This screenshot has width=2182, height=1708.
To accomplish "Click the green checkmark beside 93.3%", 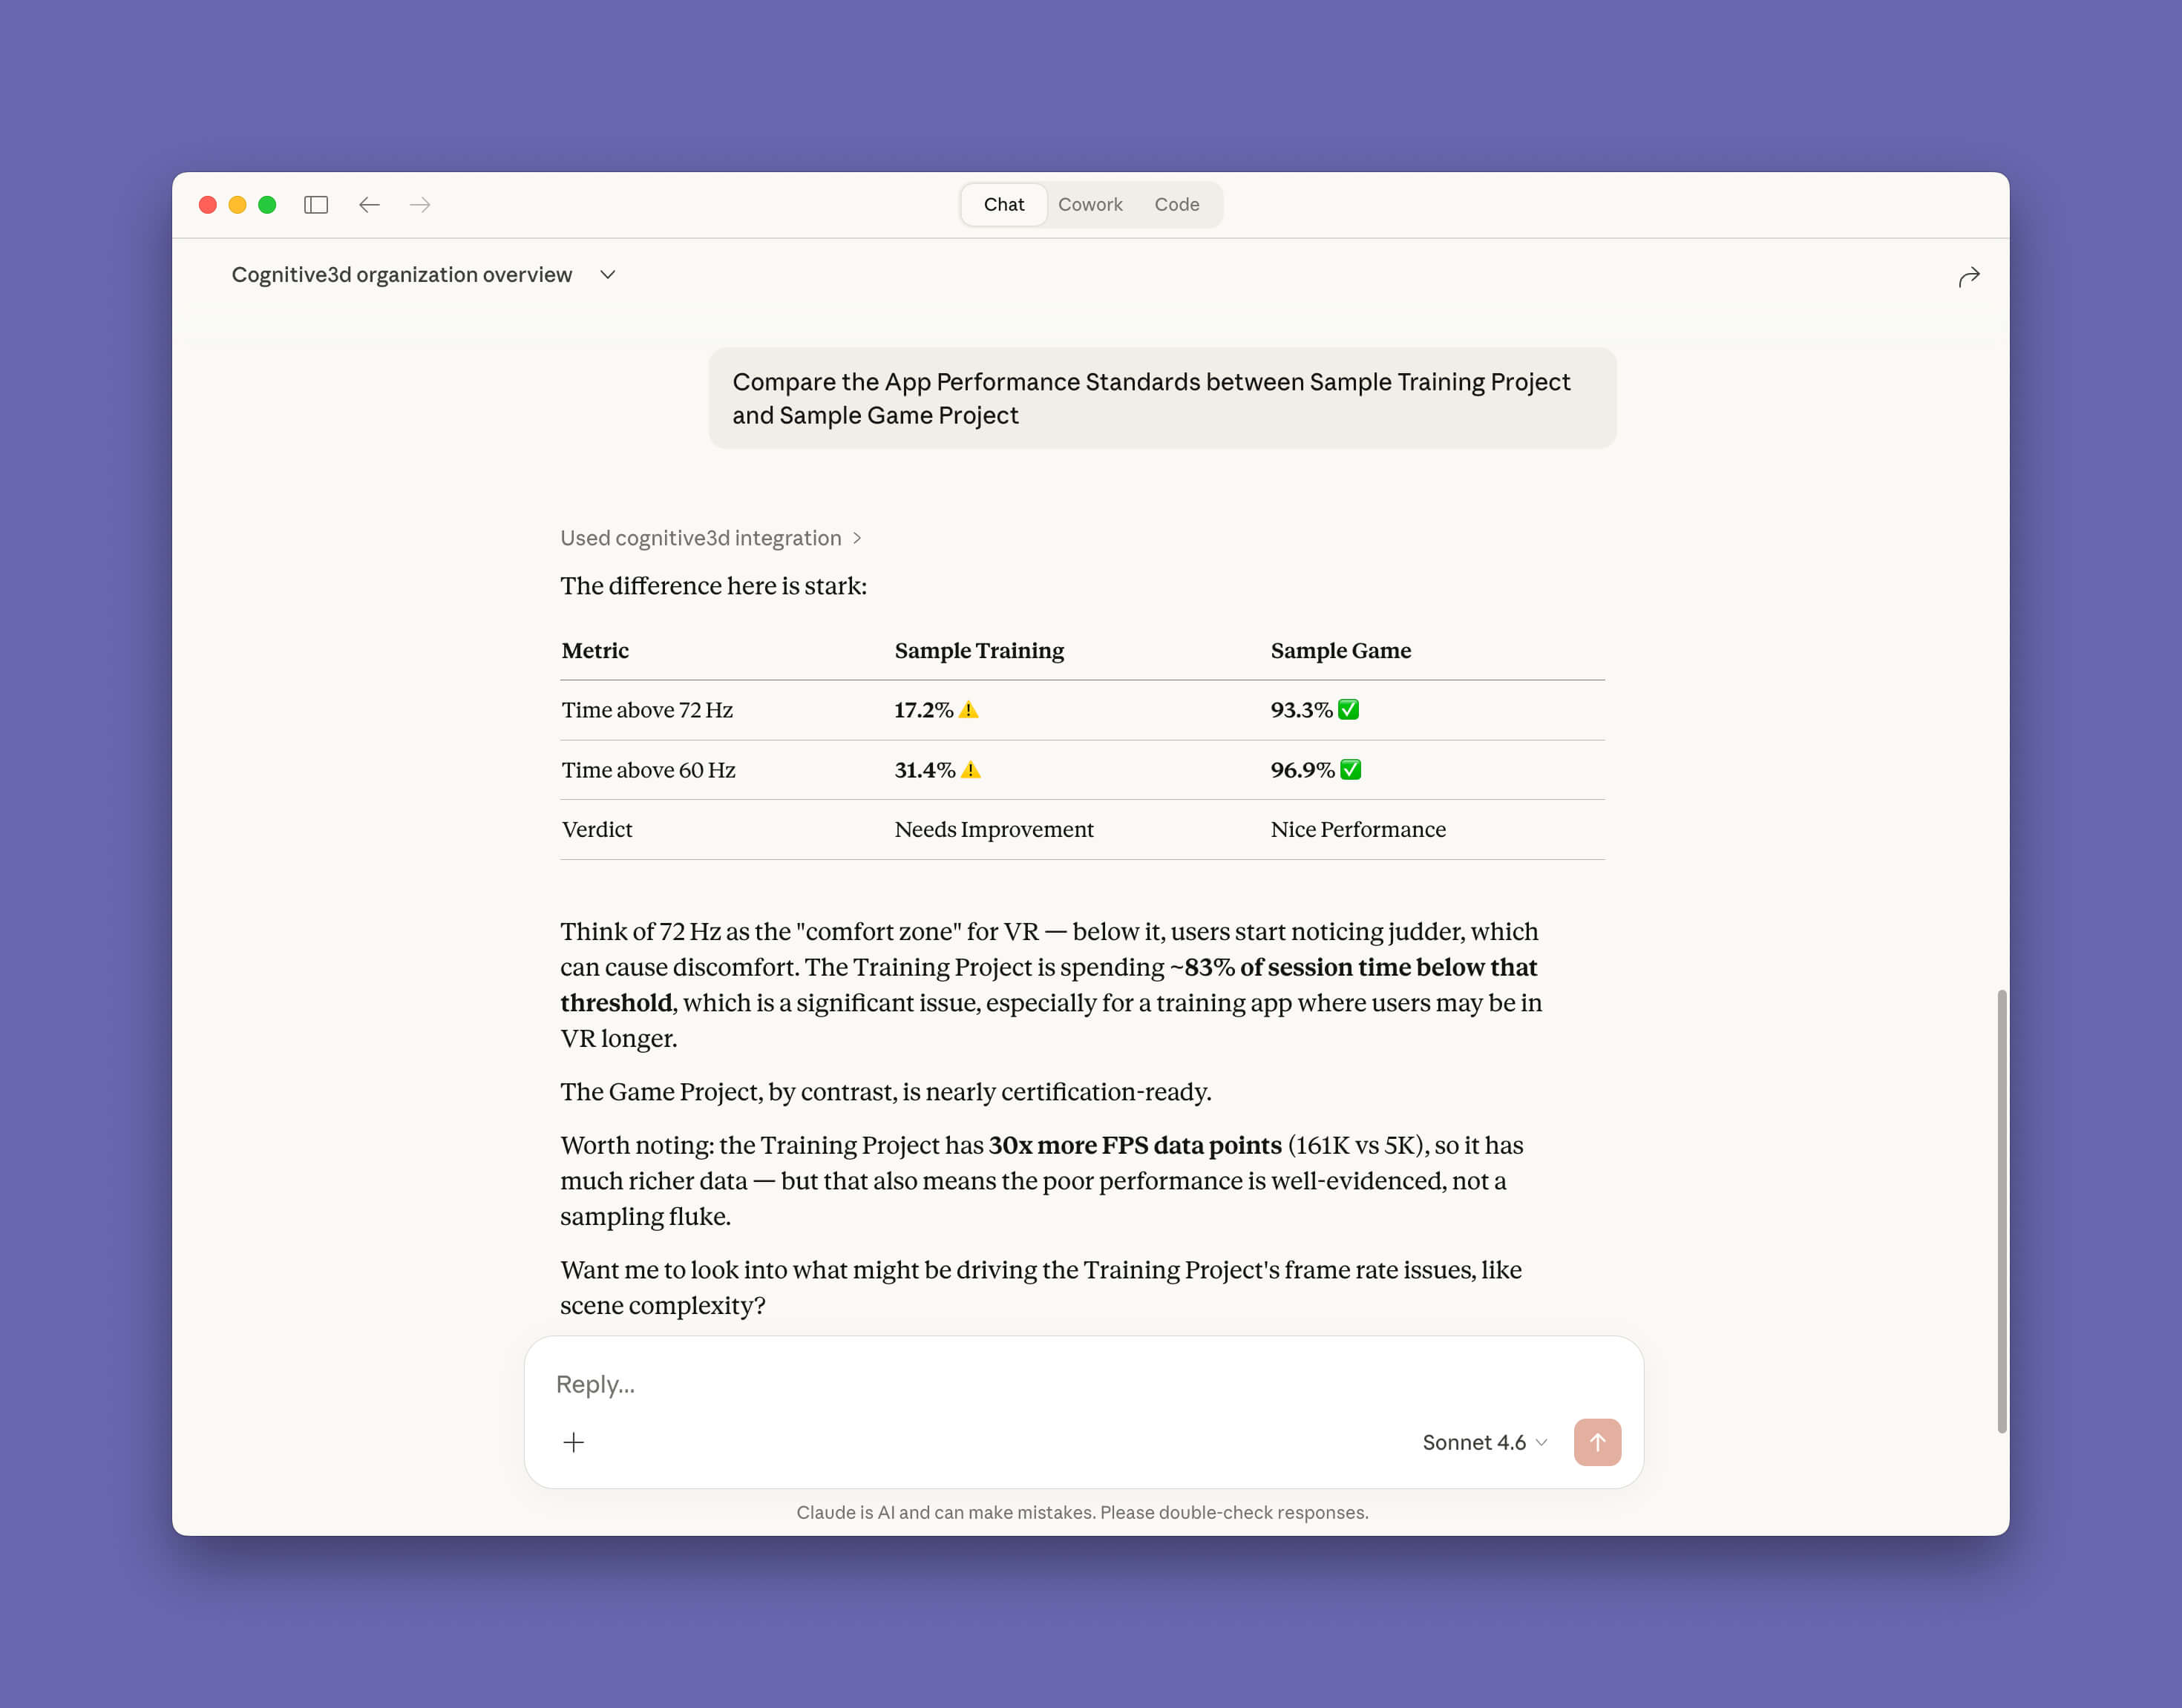I will pos(1348,710).
